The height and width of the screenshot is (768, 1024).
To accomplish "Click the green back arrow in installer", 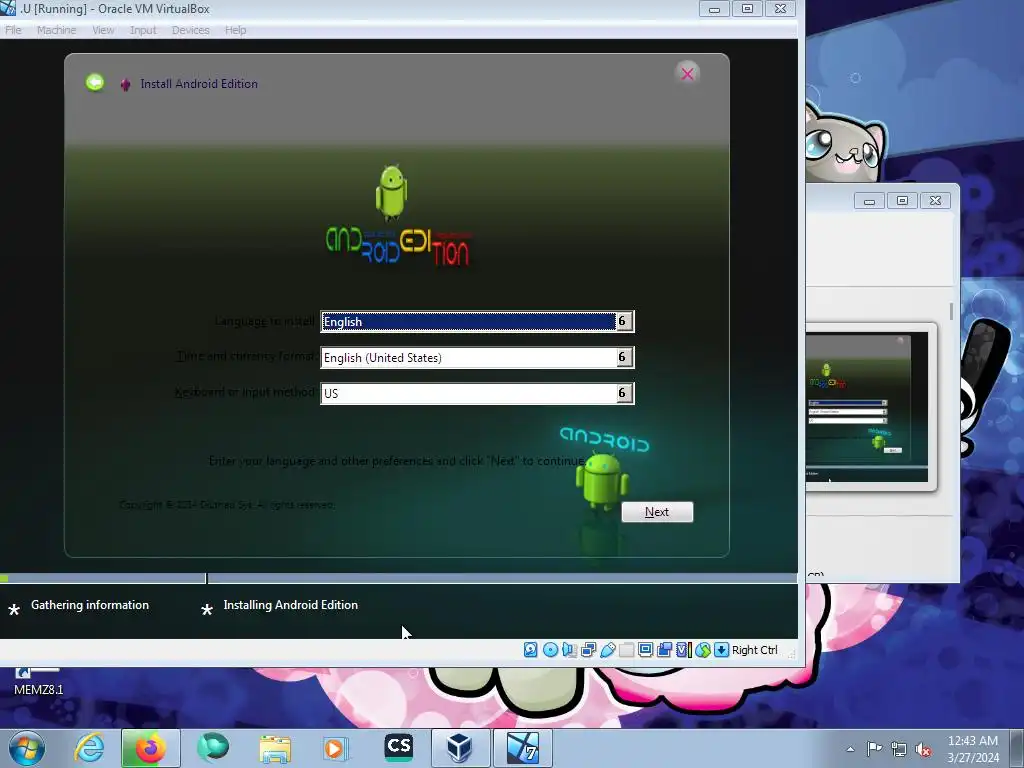I will 95,82.
